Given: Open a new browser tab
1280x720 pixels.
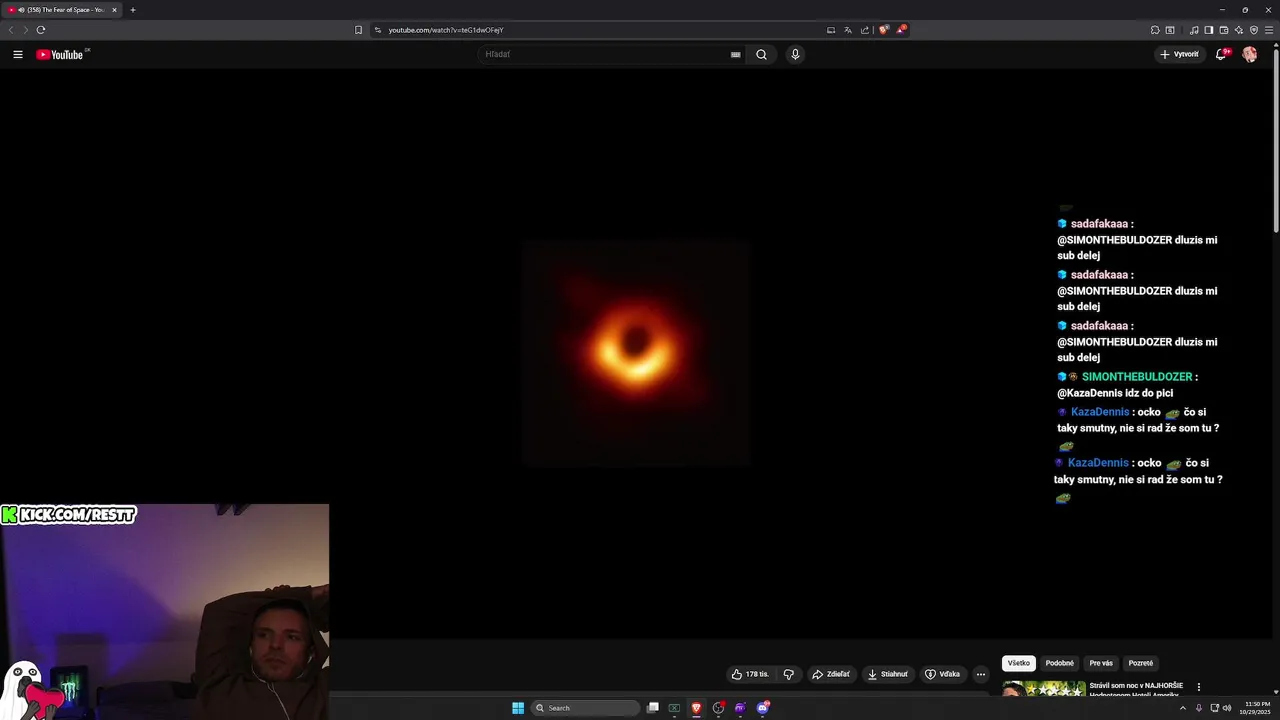Looking at the screenshot, I should (133, 10).
